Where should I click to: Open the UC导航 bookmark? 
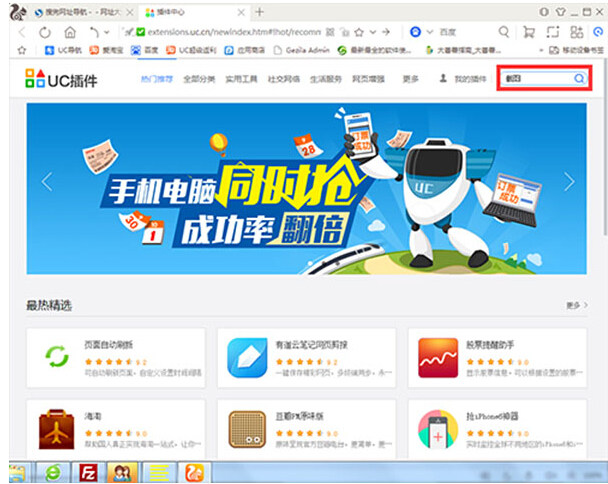click(x=64, y=50)
